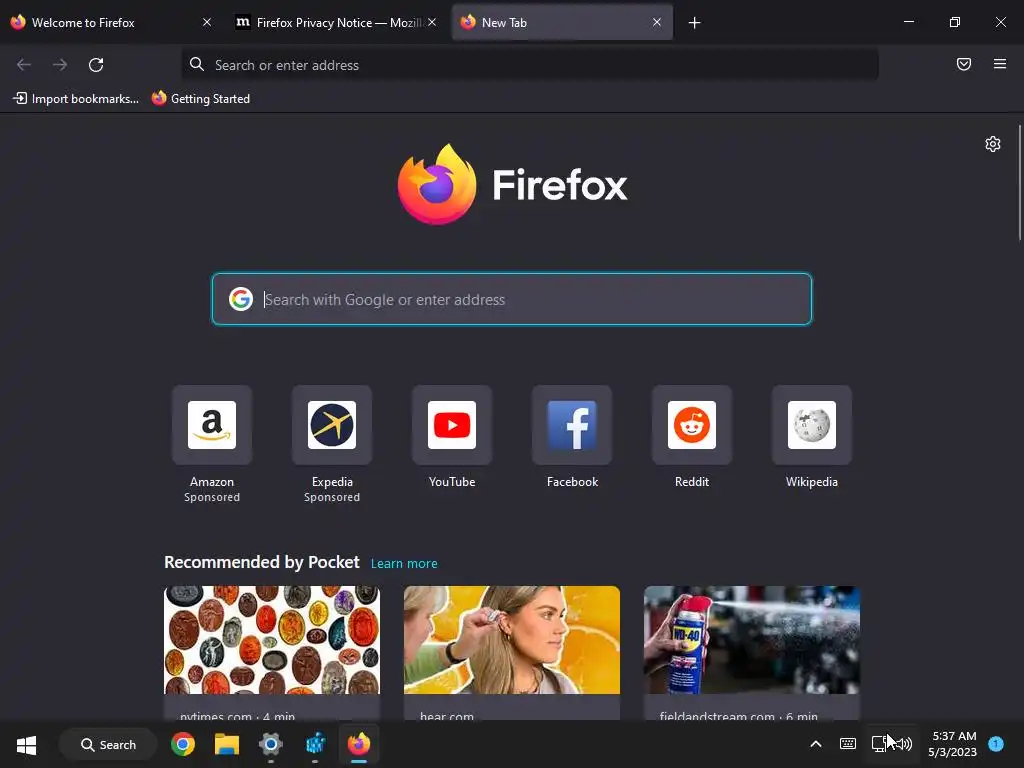Viewport: 1024px width, 768px height.
Task: Open the volume tray icon
Action: (x=904, y=744)
